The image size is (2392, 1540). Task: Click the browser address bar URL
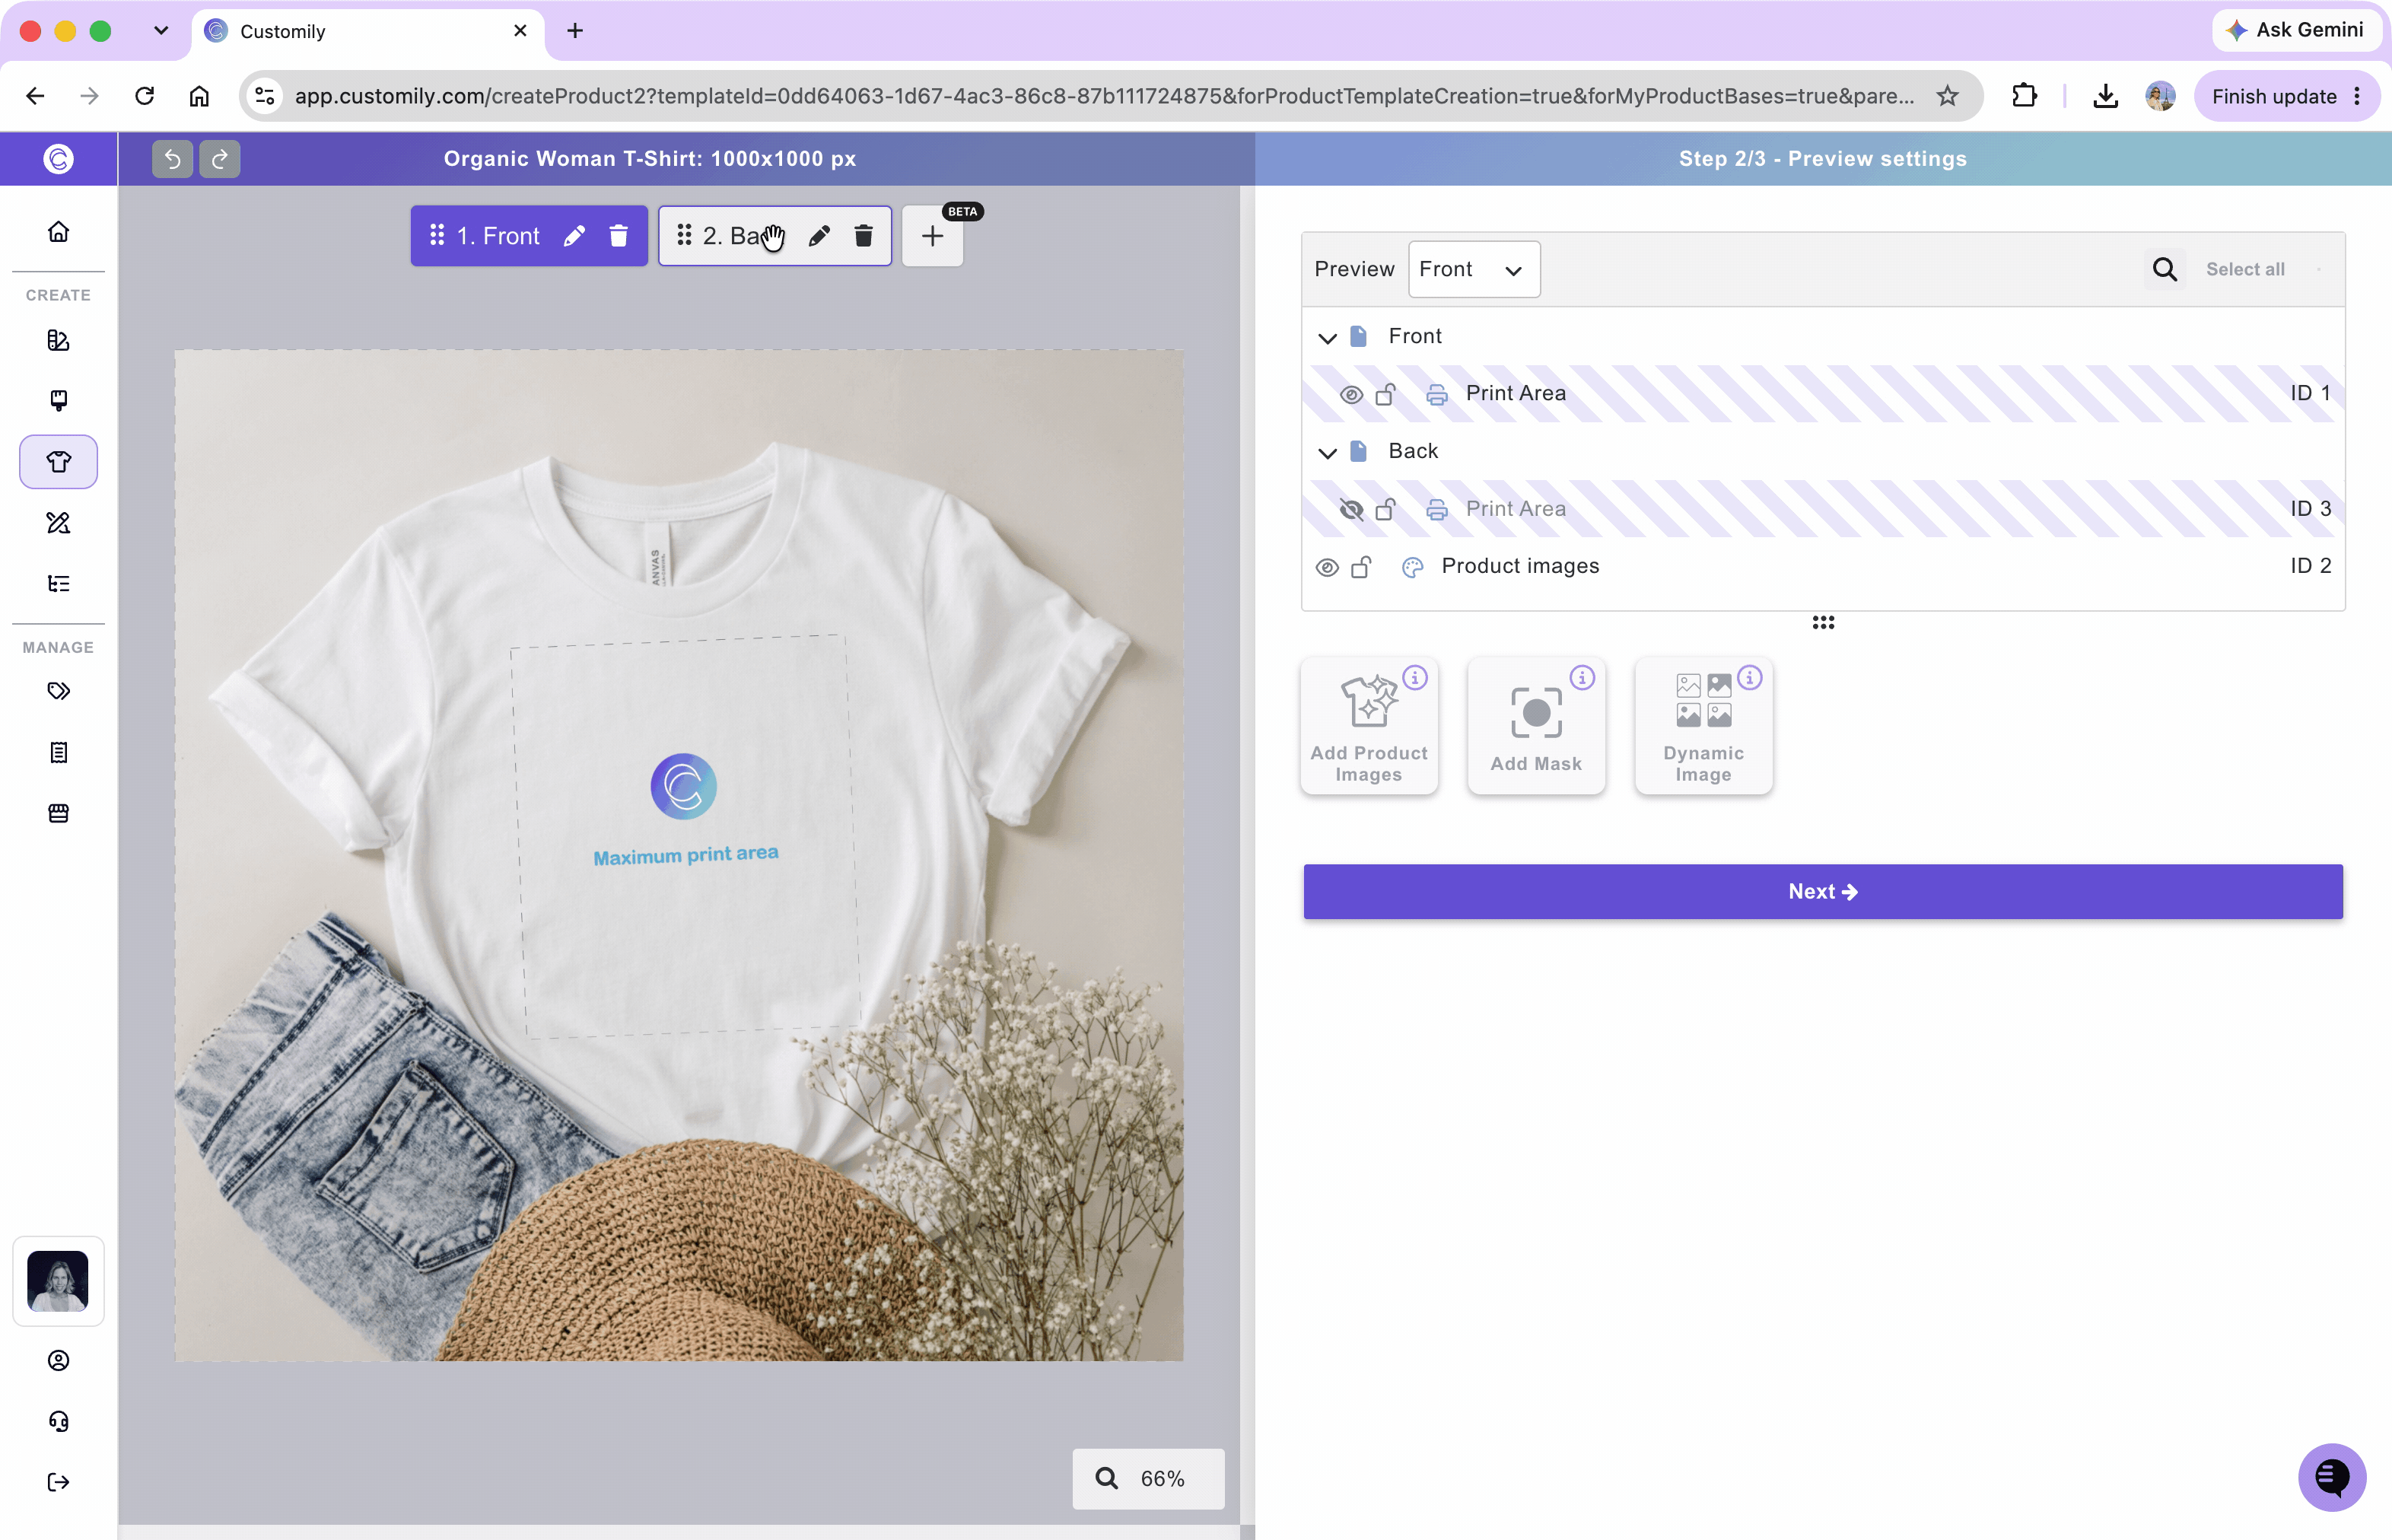pos(1104,96)
